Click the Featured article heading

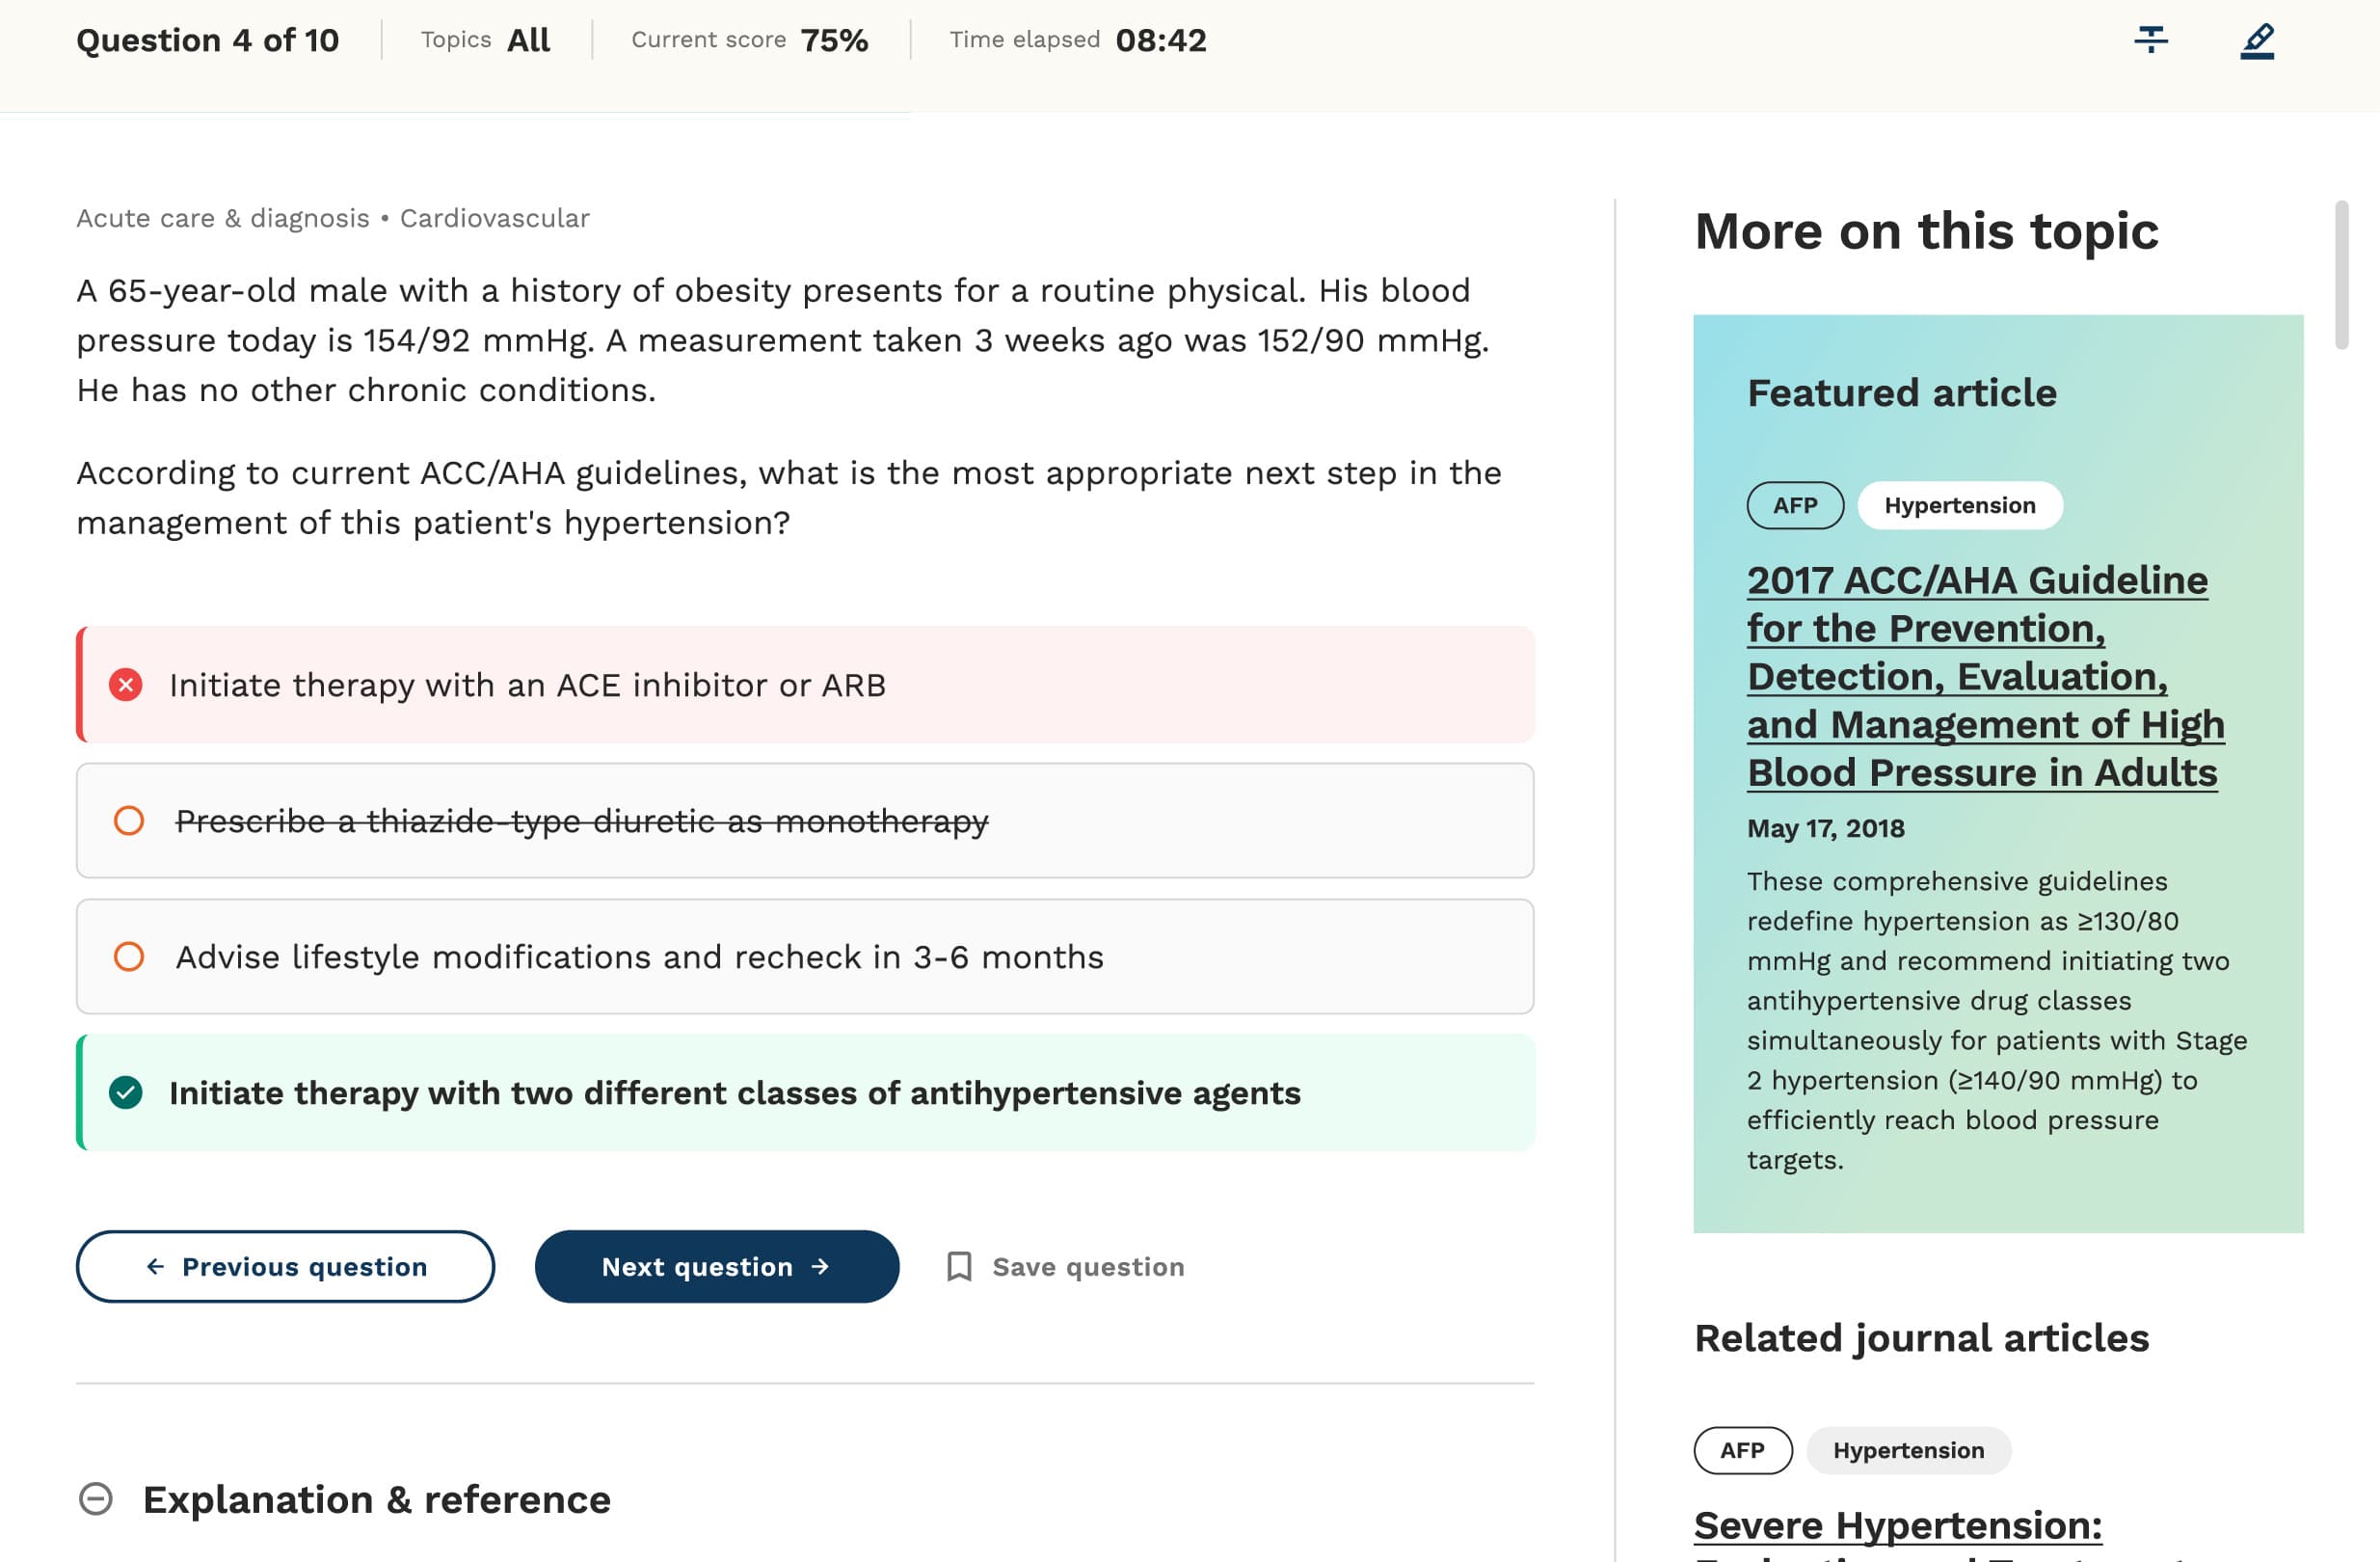(x=1901, y=393)
